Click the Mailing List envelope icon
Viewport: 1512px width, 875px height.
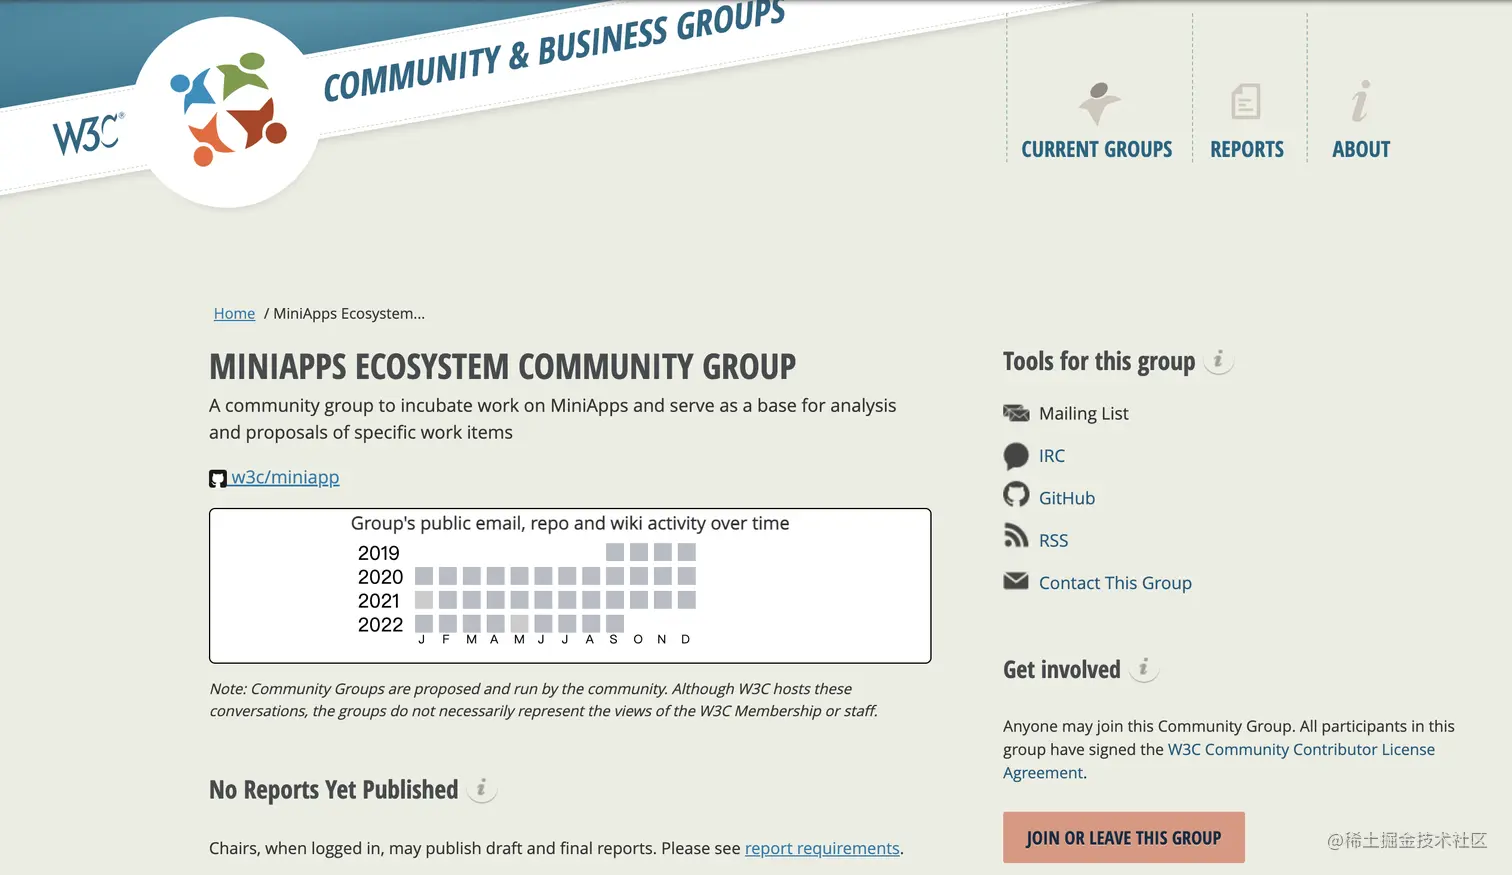tap(1016, 413)
